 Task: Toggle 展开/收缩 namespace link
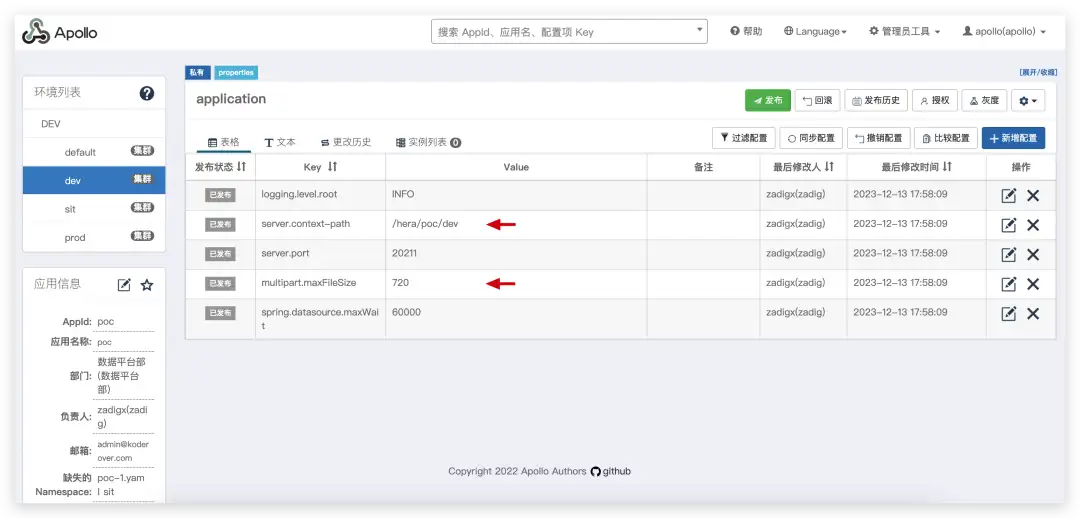coord(1038,72)
